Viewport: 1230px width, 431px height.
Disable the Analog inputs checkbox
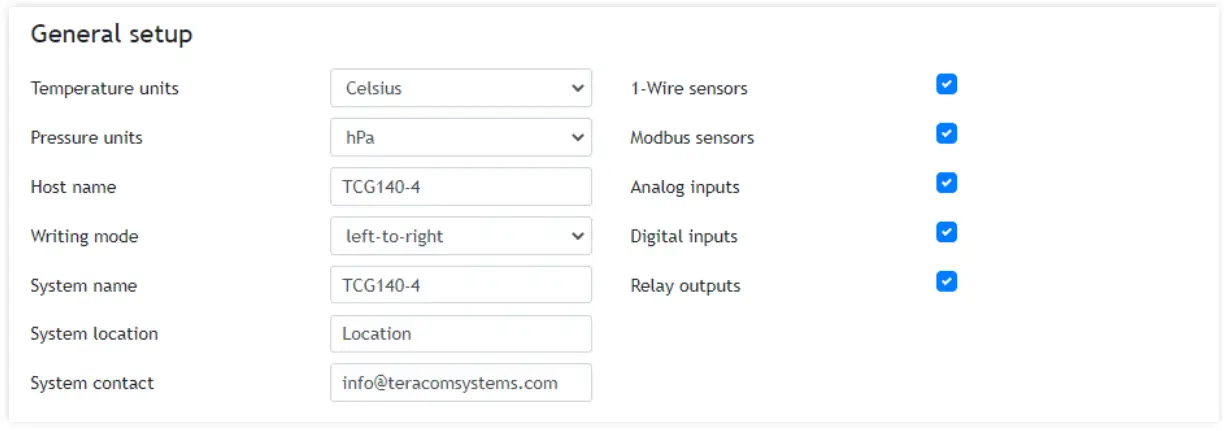coord(947,183)
